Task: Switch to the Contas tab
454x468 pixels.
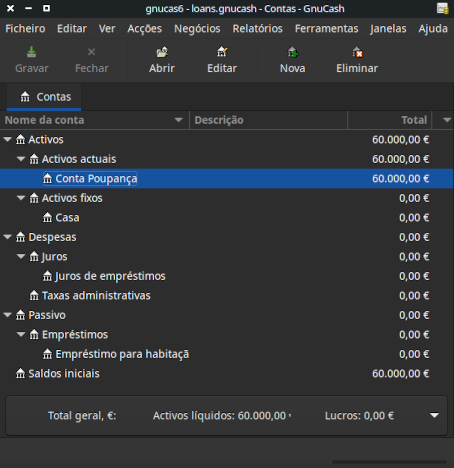Action: (44, 97)
